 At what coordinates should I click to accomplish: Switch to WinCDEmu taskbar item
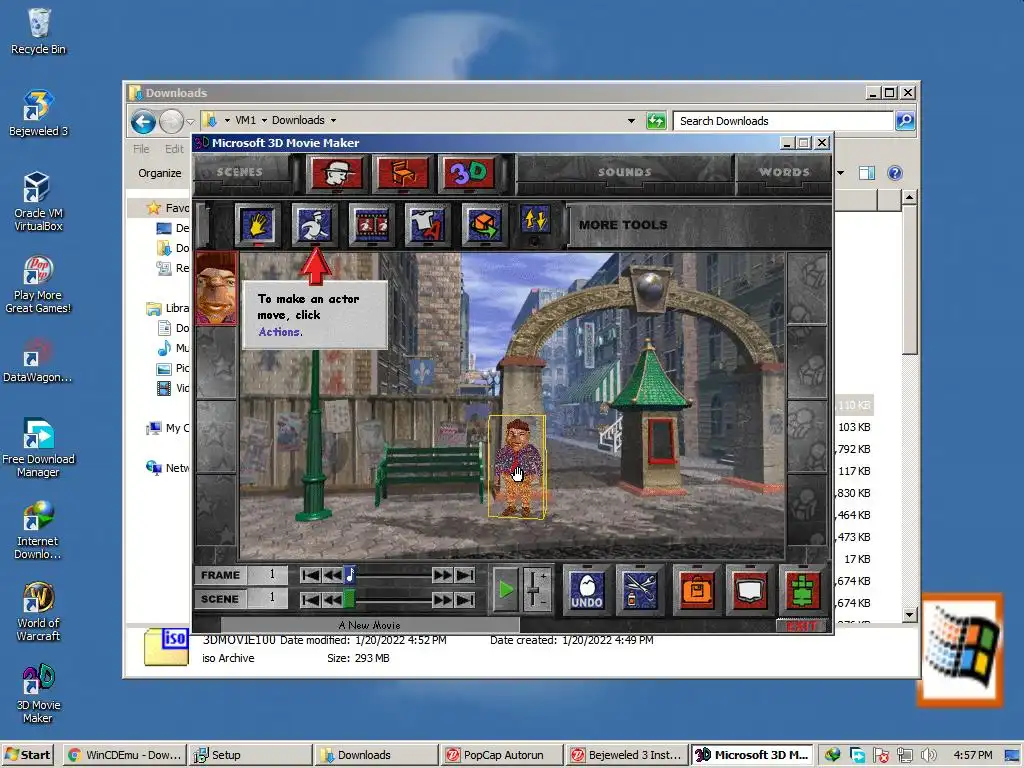pos(125,755)
